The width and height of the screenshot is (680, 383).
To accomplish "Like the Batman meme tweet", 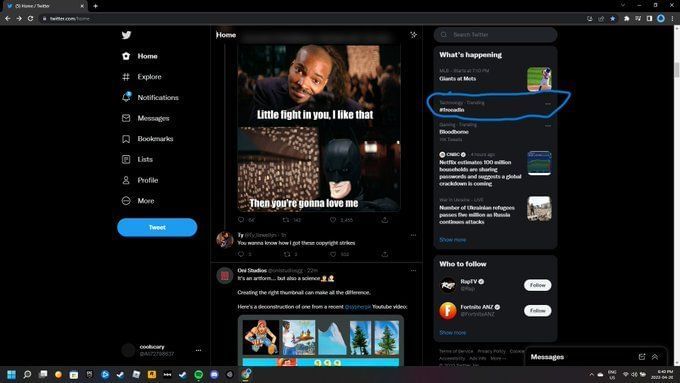I will [x=333, y=220].
